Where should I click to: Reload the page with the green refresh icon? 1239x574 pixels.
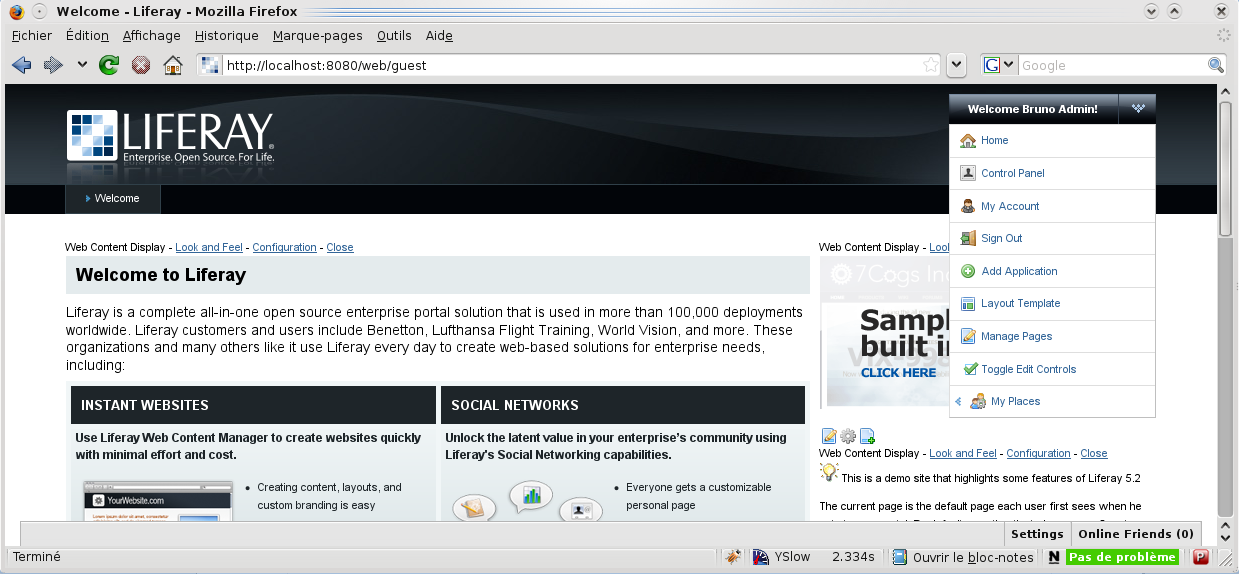tap(109, 65)
